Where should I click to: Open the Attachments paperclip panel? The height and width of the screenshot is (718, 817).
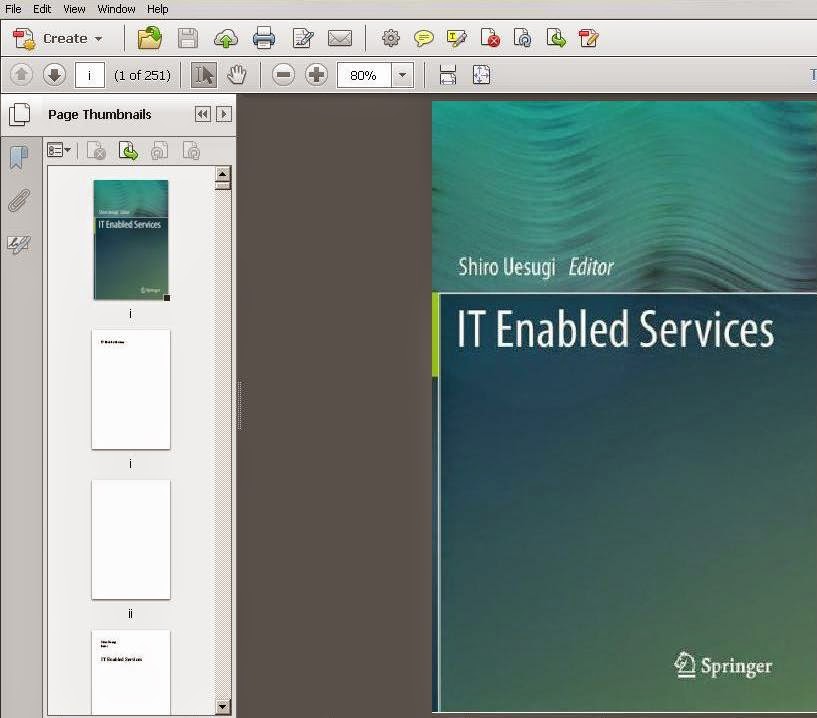[x=19, y=201]
